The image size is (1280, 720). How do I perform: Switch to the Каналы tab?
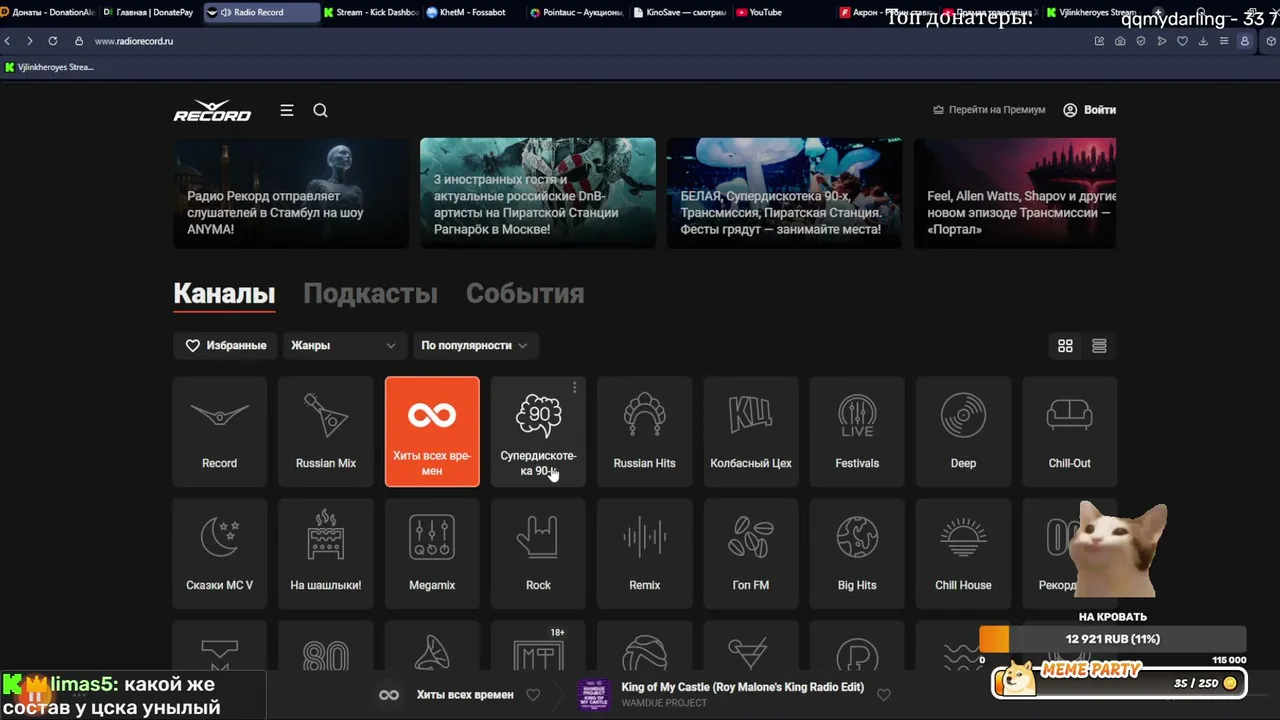click(x=224, y=293)
